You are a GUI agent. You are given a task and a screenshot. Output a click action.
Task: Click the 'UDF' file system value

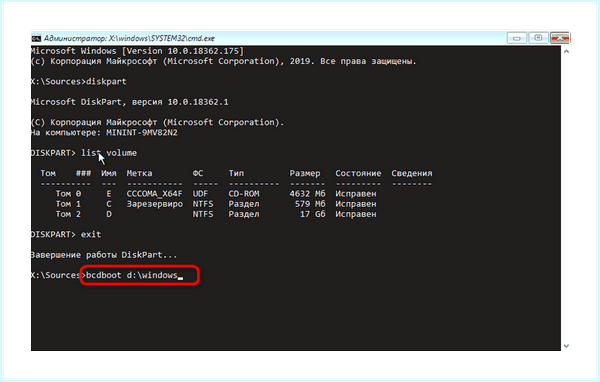(x=200, y=194)
